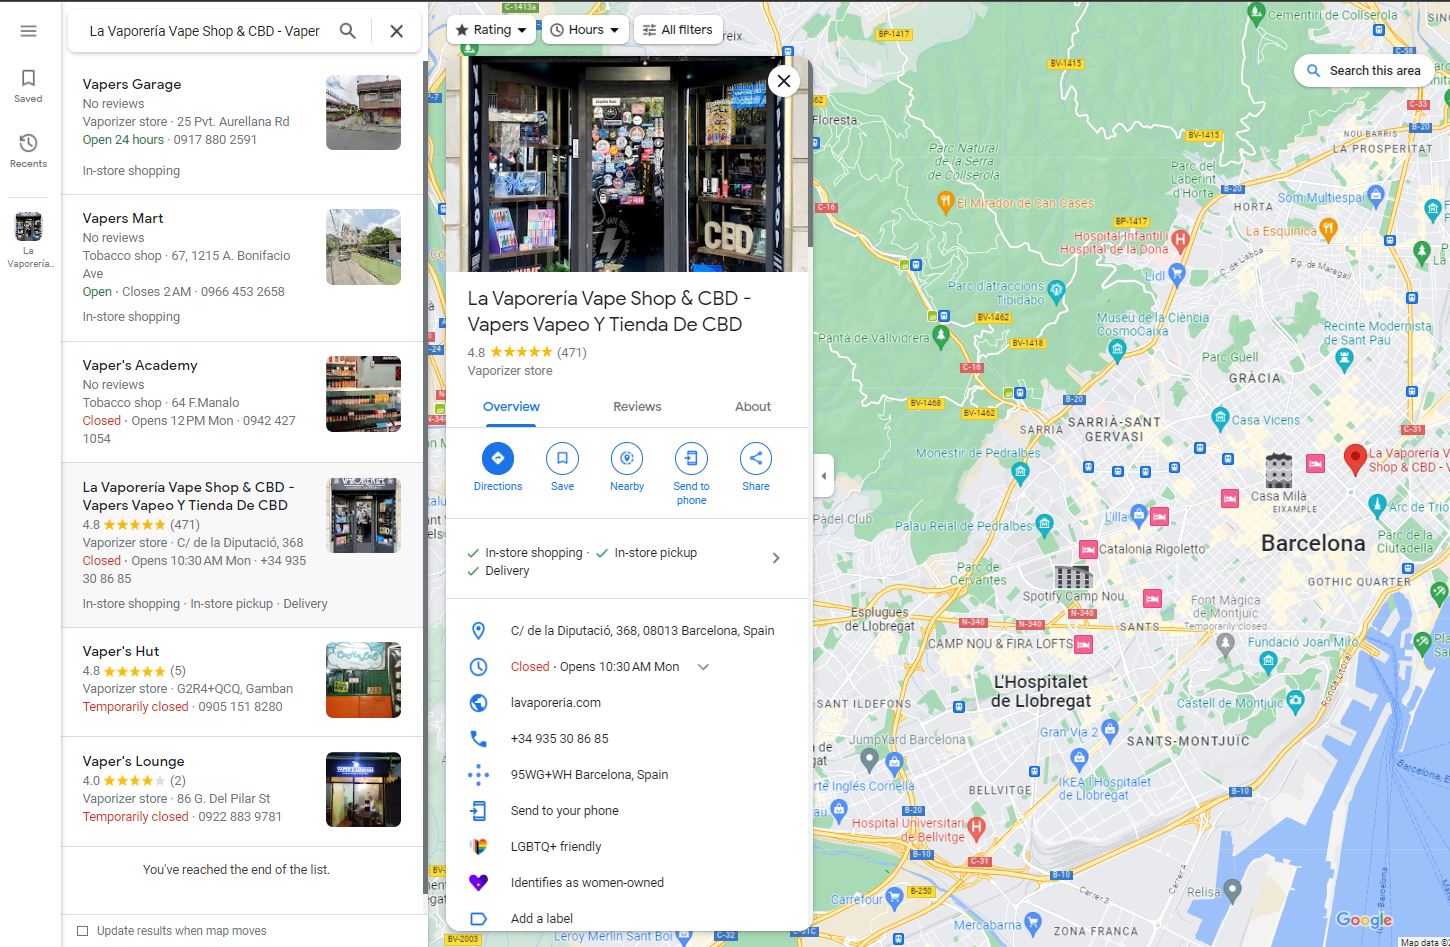Open All filters panel
Viewport: 1450px width, 947px height.
point(678,30)
